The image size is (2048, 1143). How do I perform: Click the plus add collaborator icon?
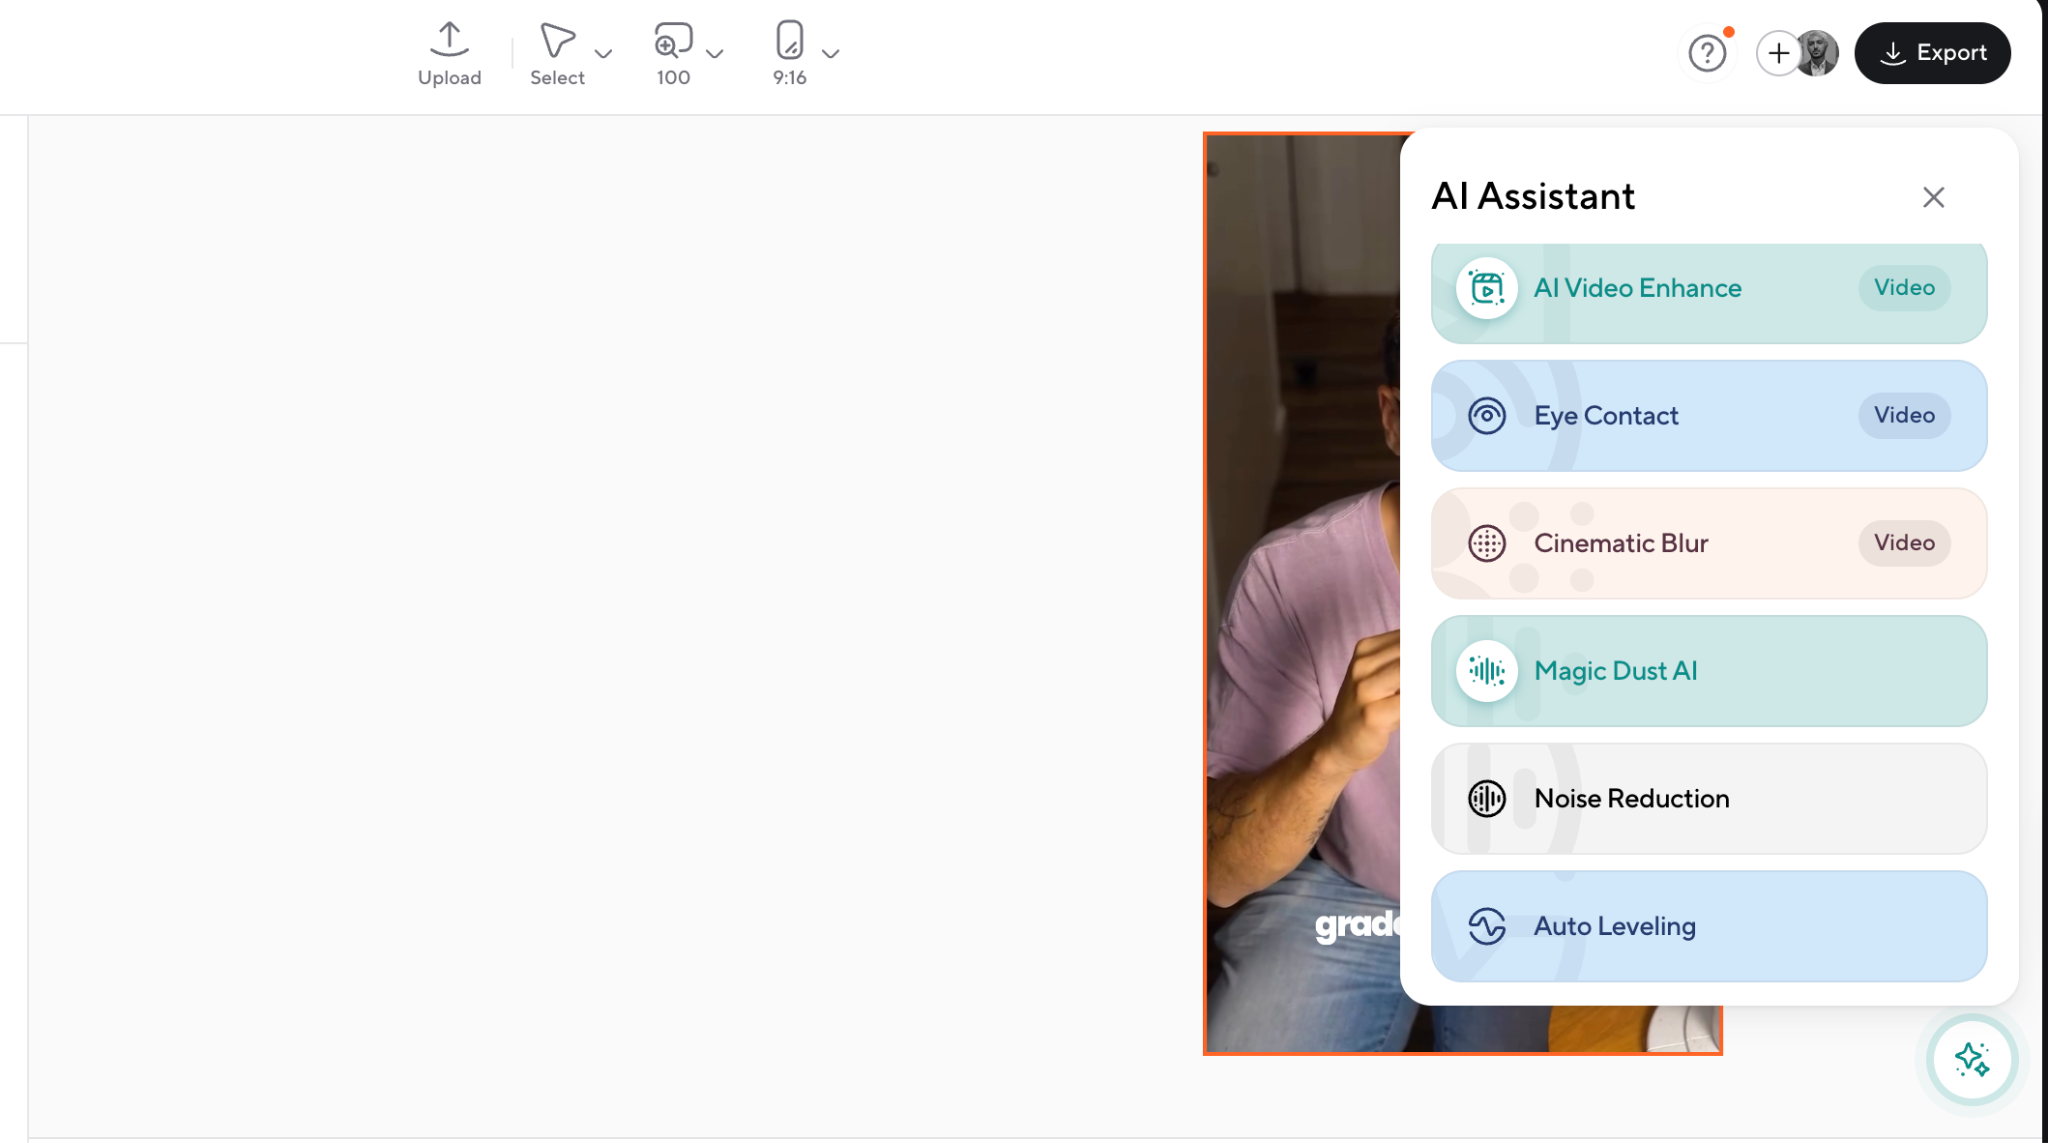click(x=1778, y=53)
